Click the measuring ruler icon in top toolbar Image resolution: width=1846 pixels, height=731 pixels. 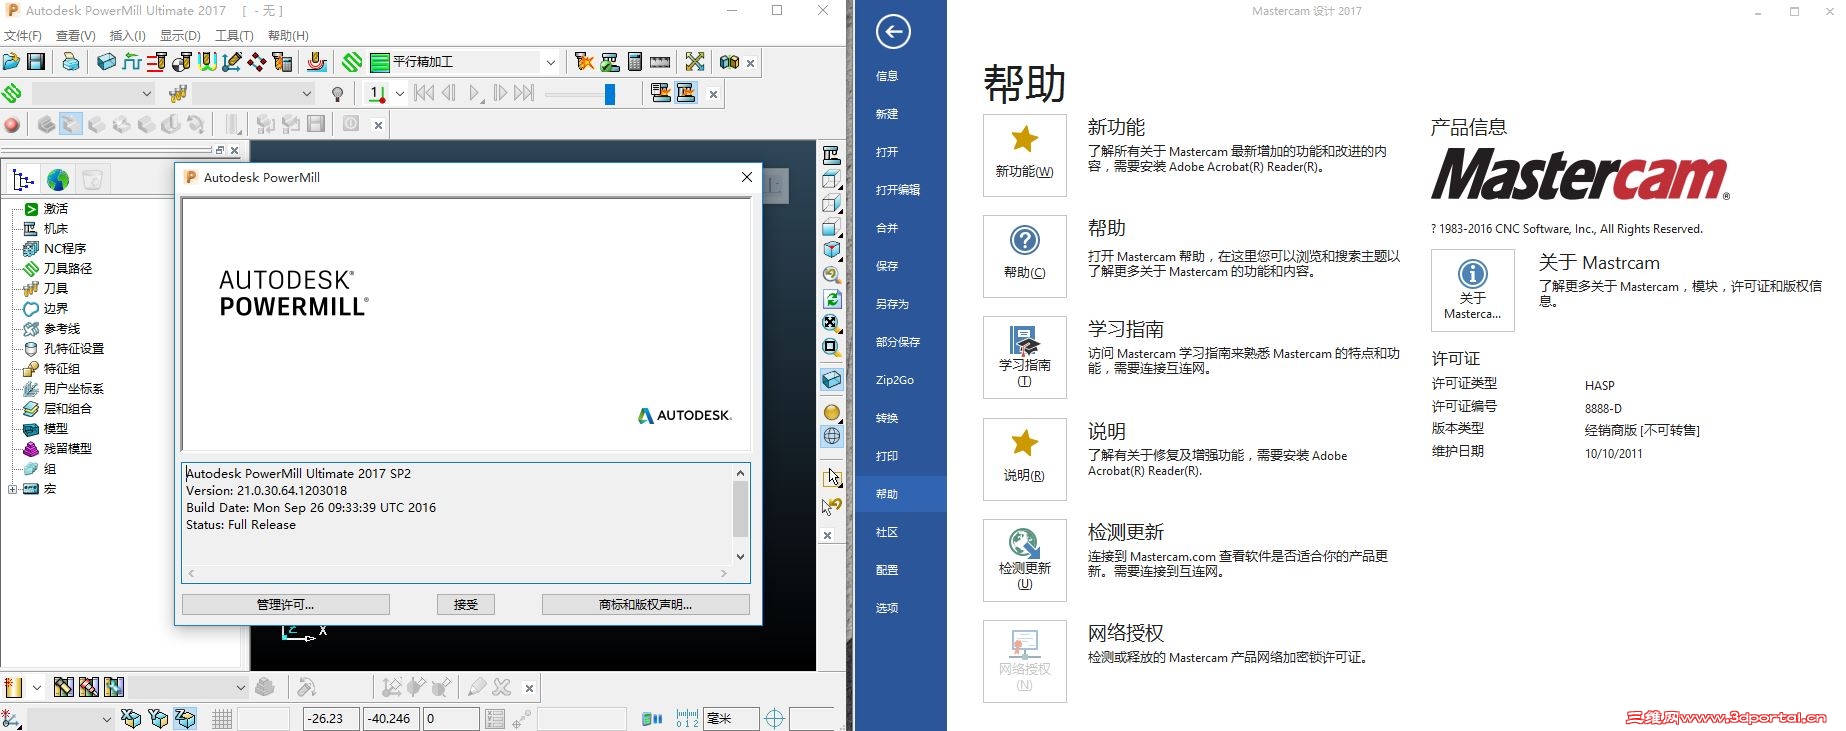pos(660,62)
